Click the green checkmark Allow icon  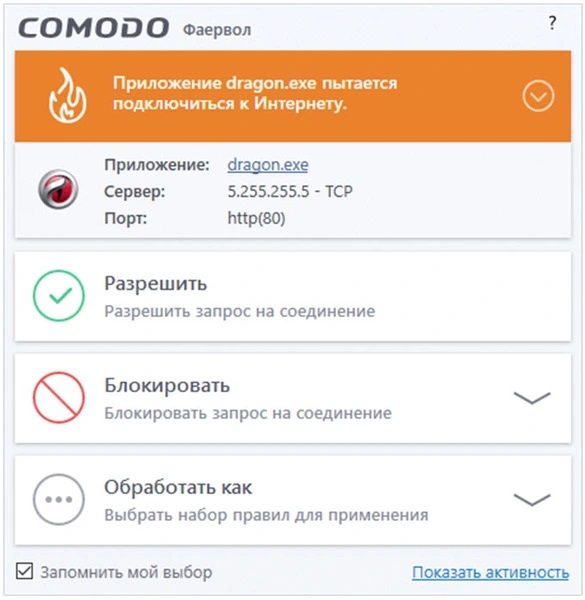pyautogui.click(x=59, y=295)
